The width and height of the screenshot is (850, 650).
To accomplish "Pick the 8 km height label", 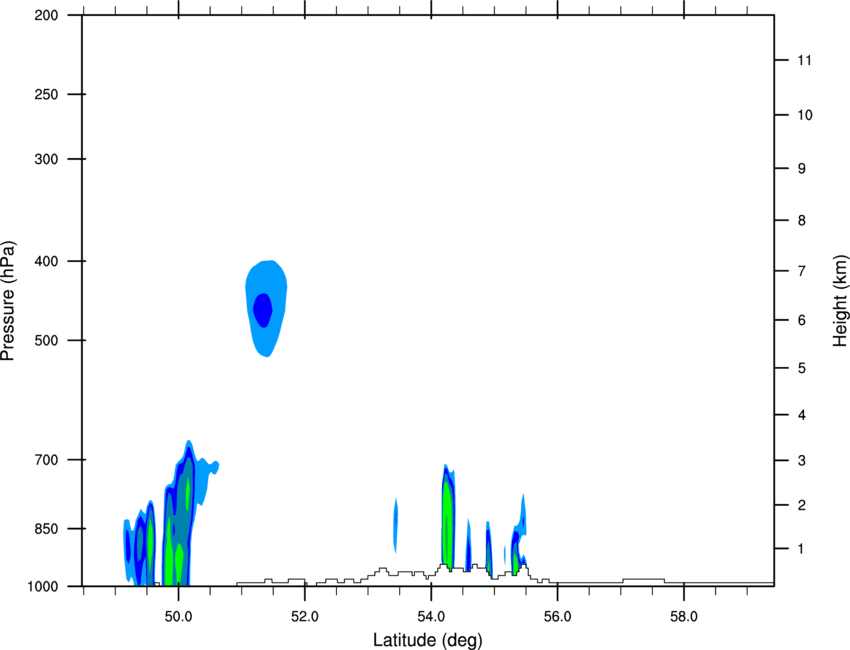I will coord(801,221).
